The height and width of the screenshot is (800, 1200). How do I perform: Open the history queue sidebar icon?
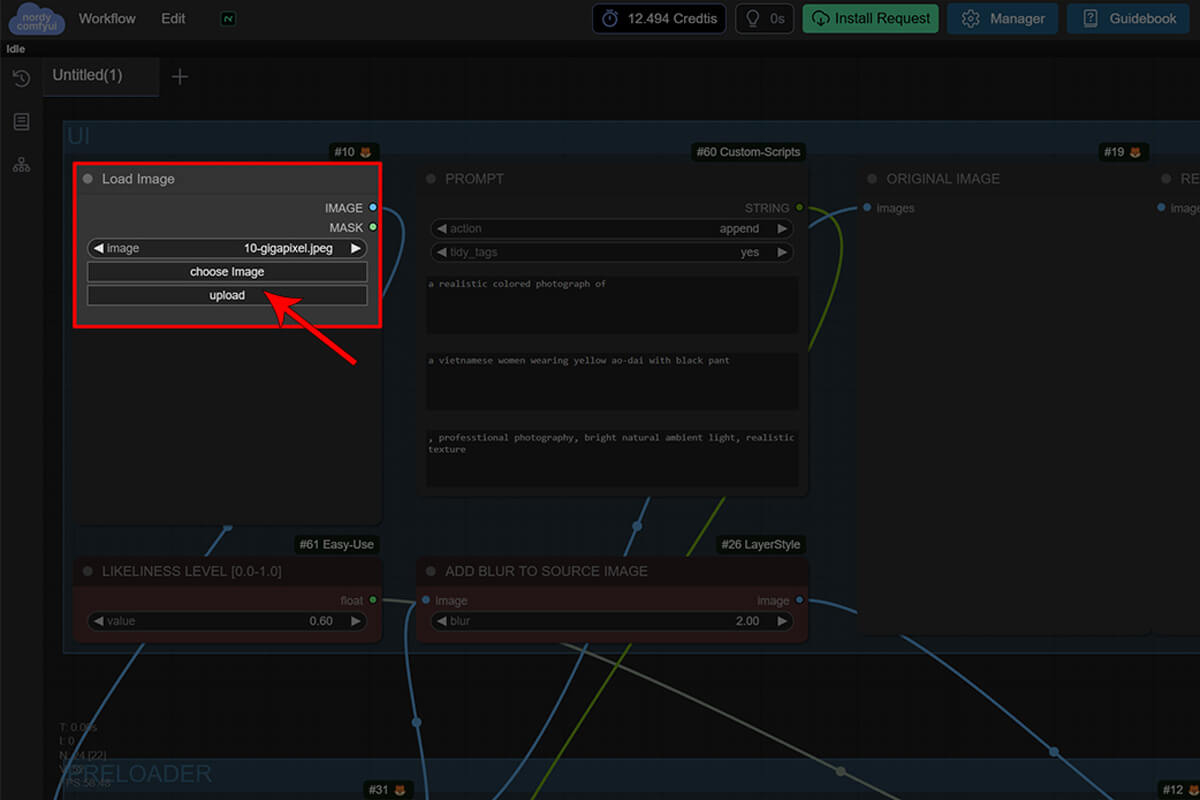[x=21, y=78]
